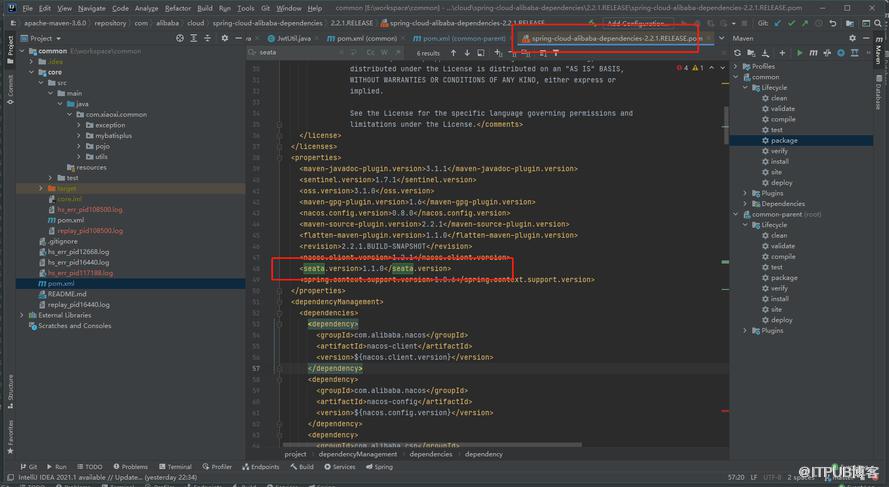889x487 pixels.
Task: Collapse all in Project panel toolbar
Action: tap(207, 38)
